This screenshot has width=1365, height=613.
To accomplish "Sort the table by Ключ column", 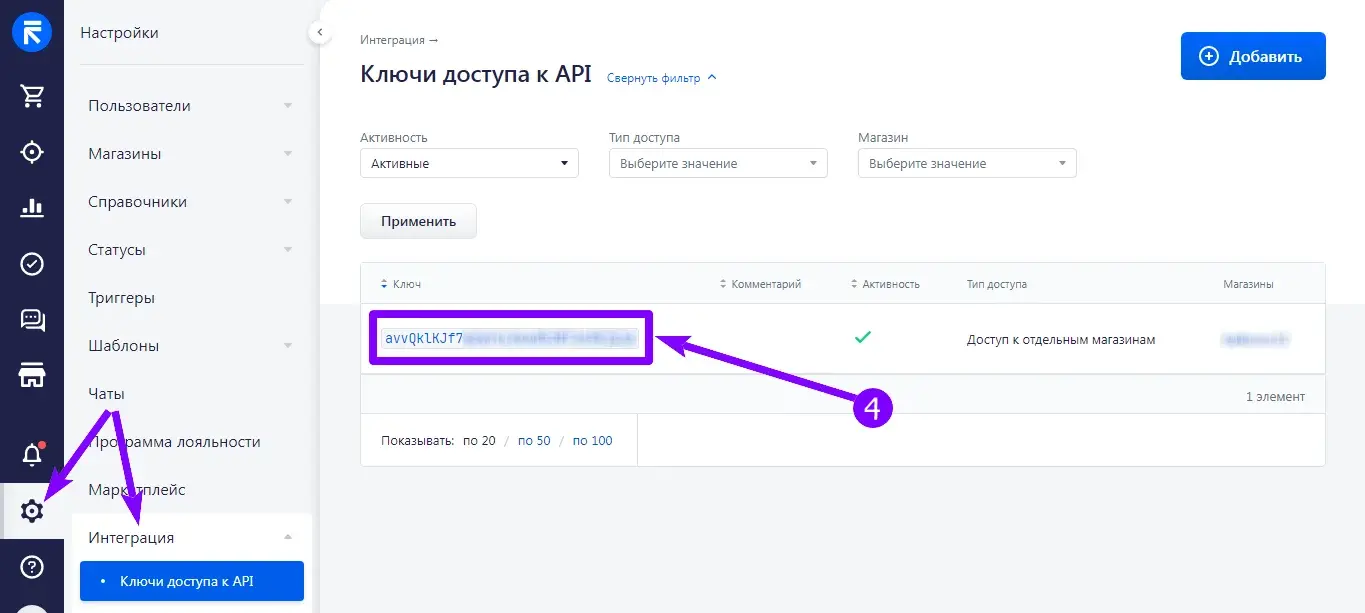I will coord(401,284).
